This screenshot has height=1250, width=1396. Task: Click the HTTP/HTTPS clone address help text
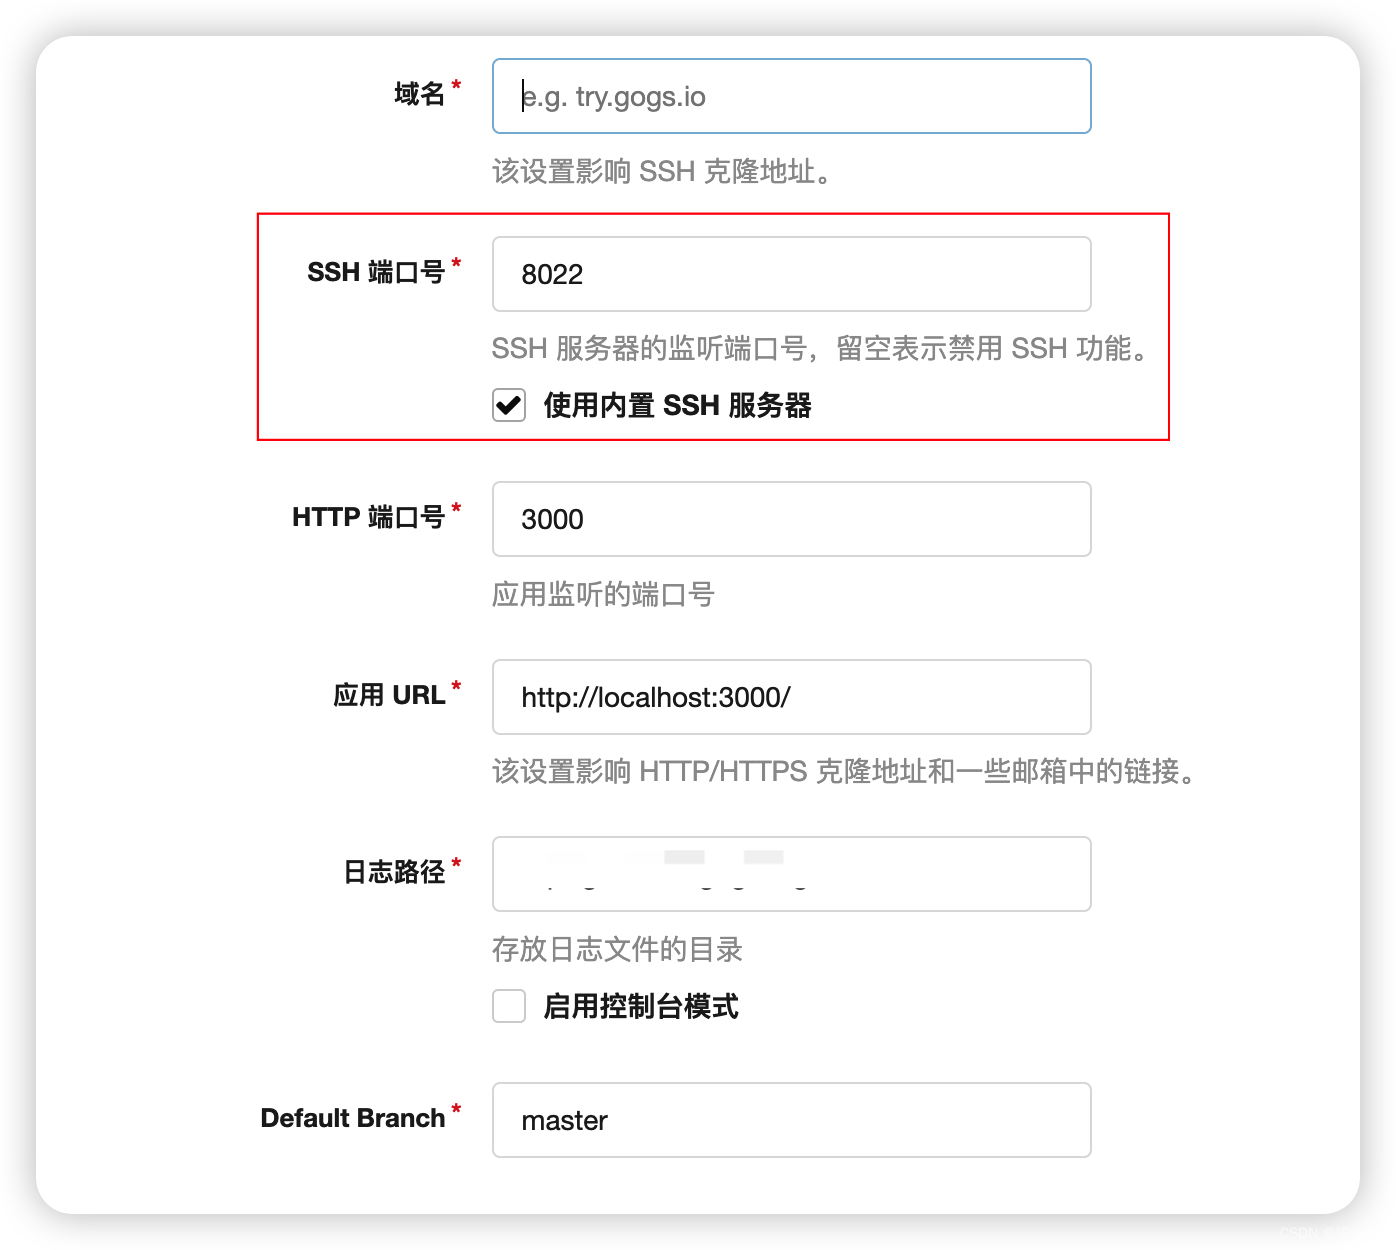click(x=844, y=772)
